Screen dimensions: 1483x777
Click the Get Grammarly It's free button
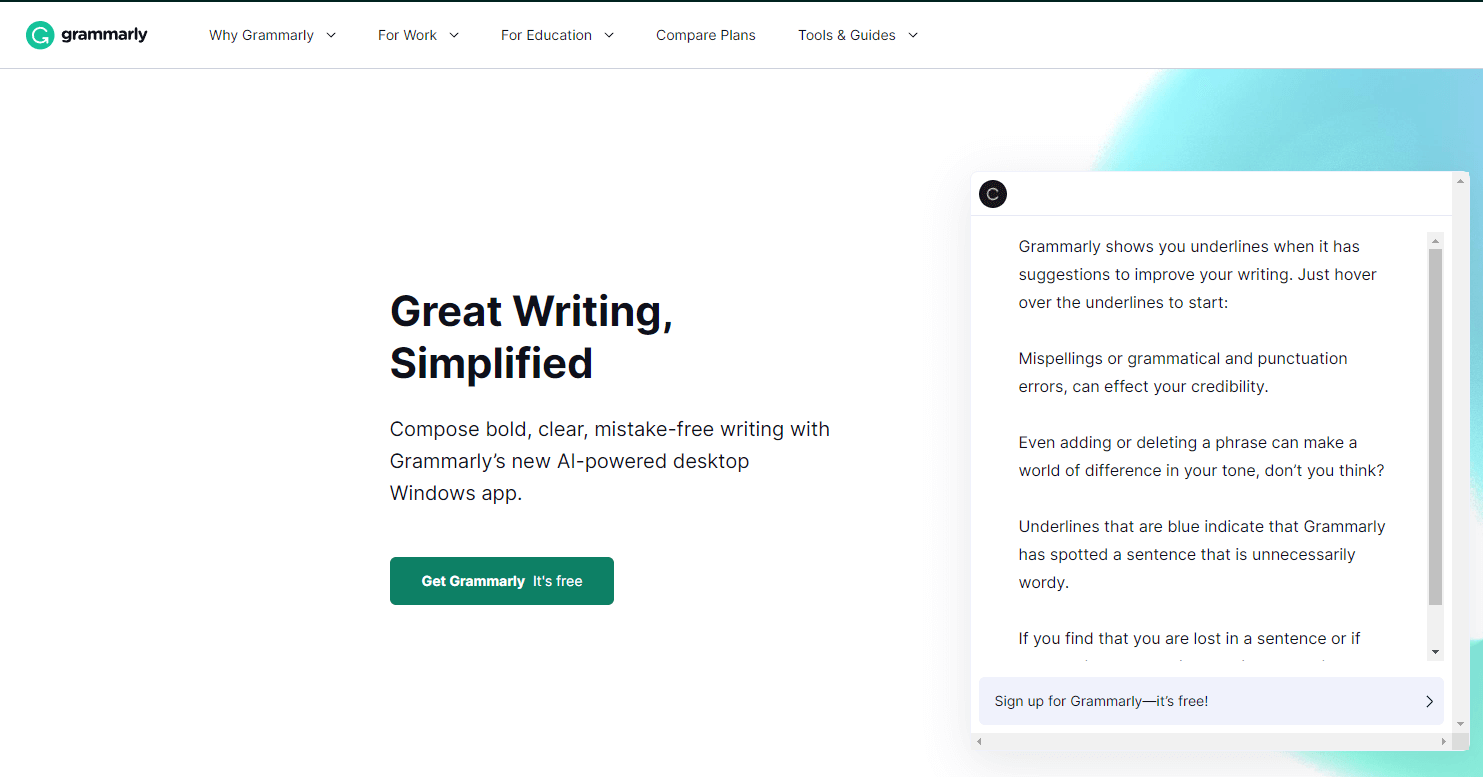[502, 581]
